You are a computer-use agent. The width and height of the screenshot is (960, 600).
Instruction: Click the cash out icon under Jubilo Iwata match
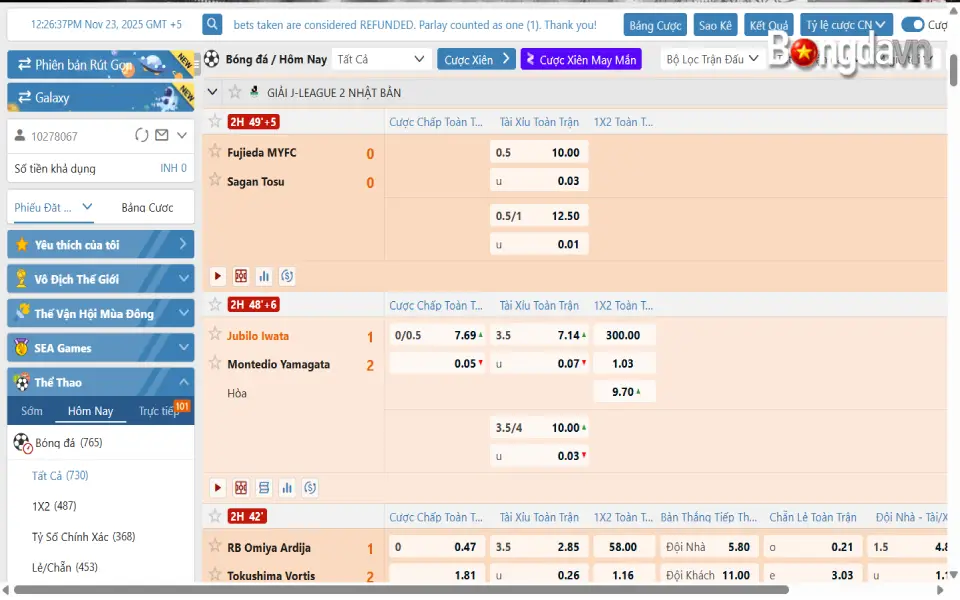click(310, 488)
